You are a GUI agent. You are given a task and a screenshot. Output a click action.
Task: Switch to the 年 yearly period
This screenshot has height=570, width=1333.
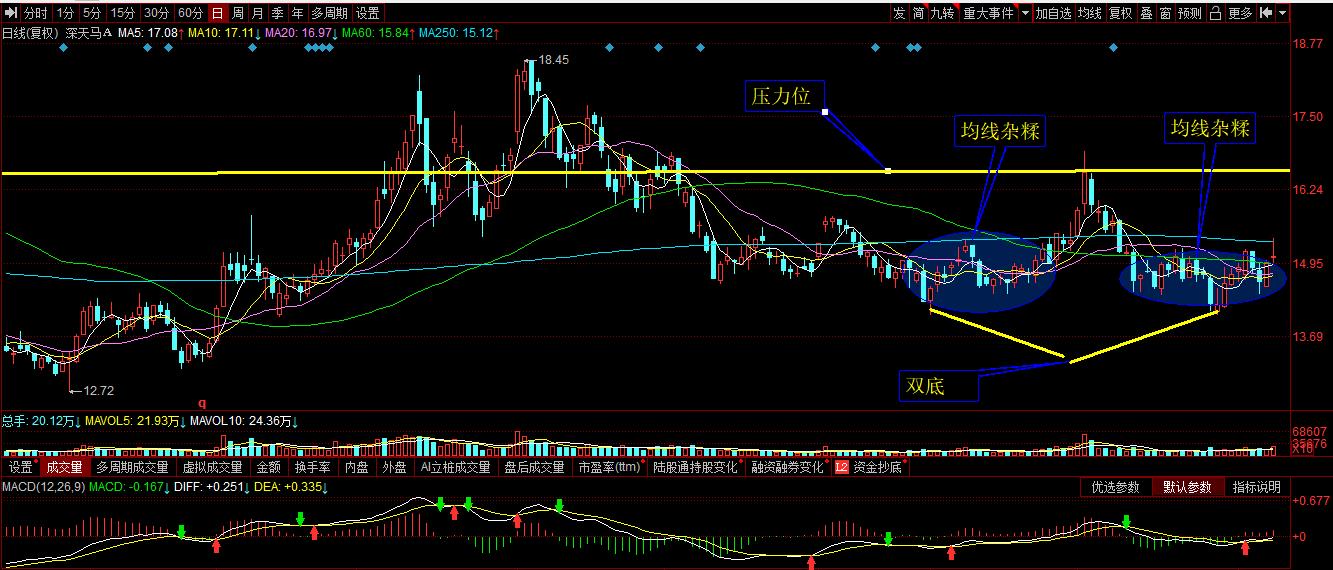click(298, 13)
